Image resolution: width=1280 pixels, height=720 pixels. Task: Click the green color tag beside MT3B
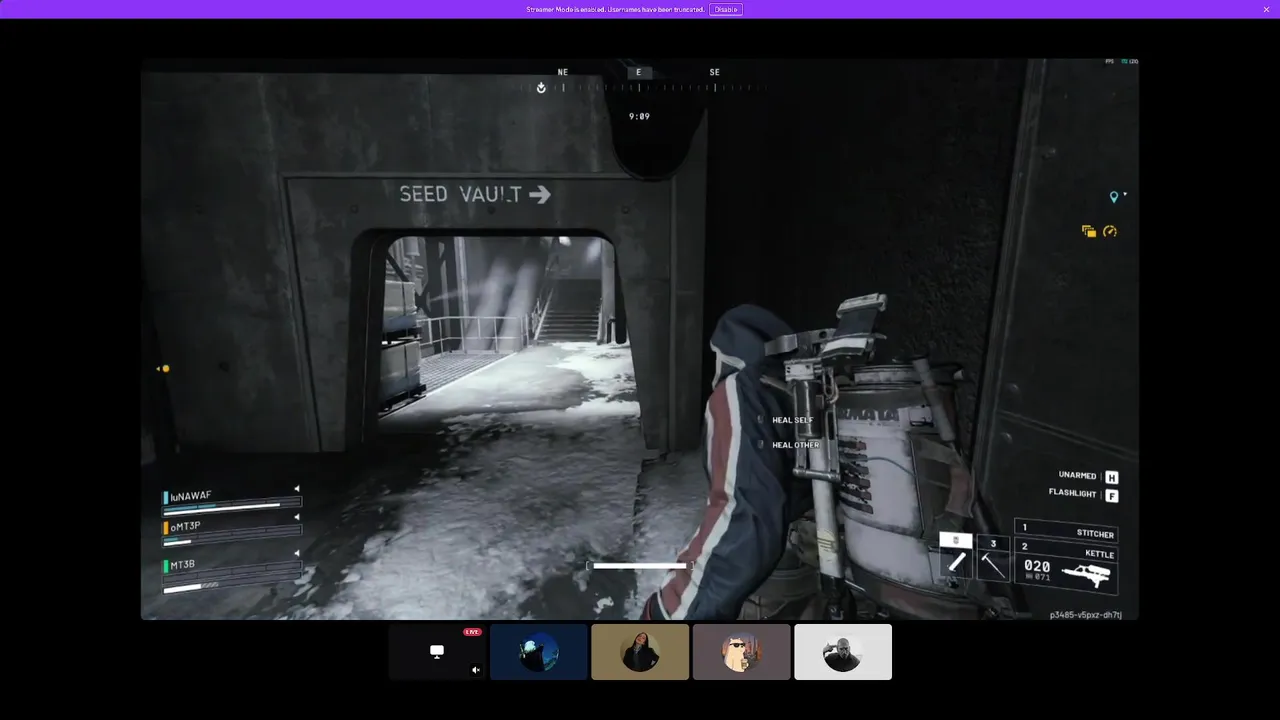click(x=166, y=566)
